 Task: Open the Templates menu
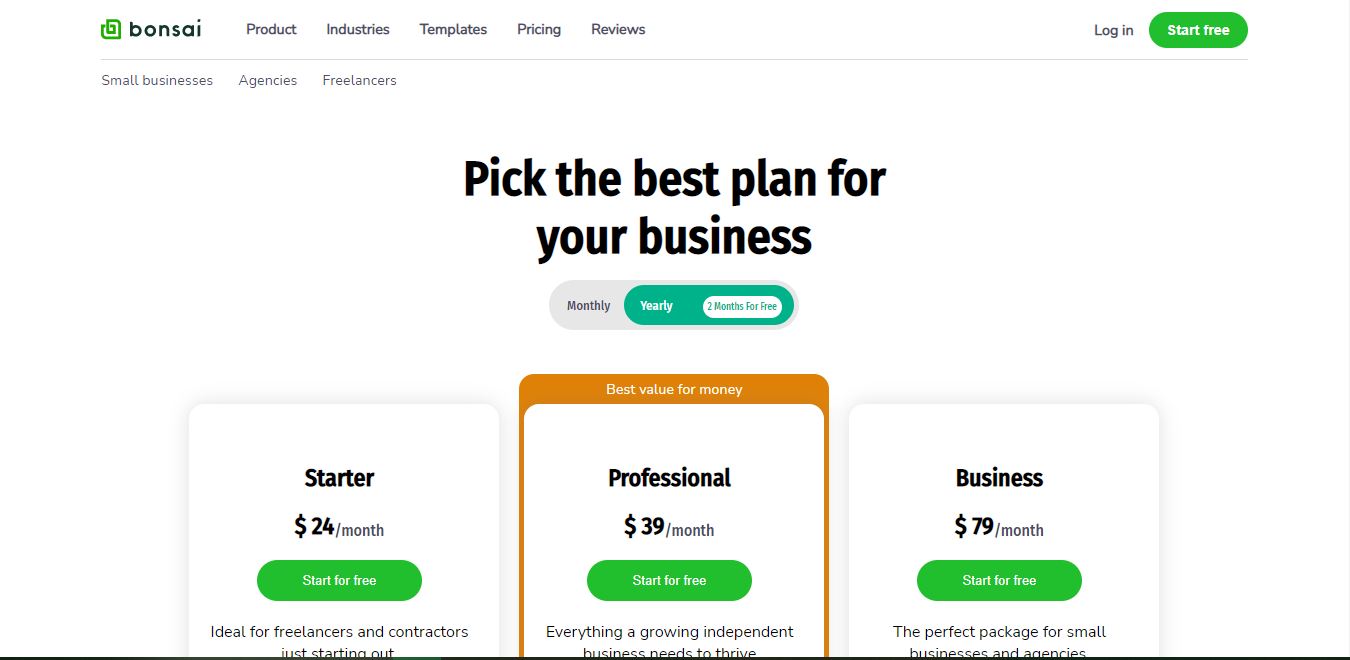click(453, 29)
